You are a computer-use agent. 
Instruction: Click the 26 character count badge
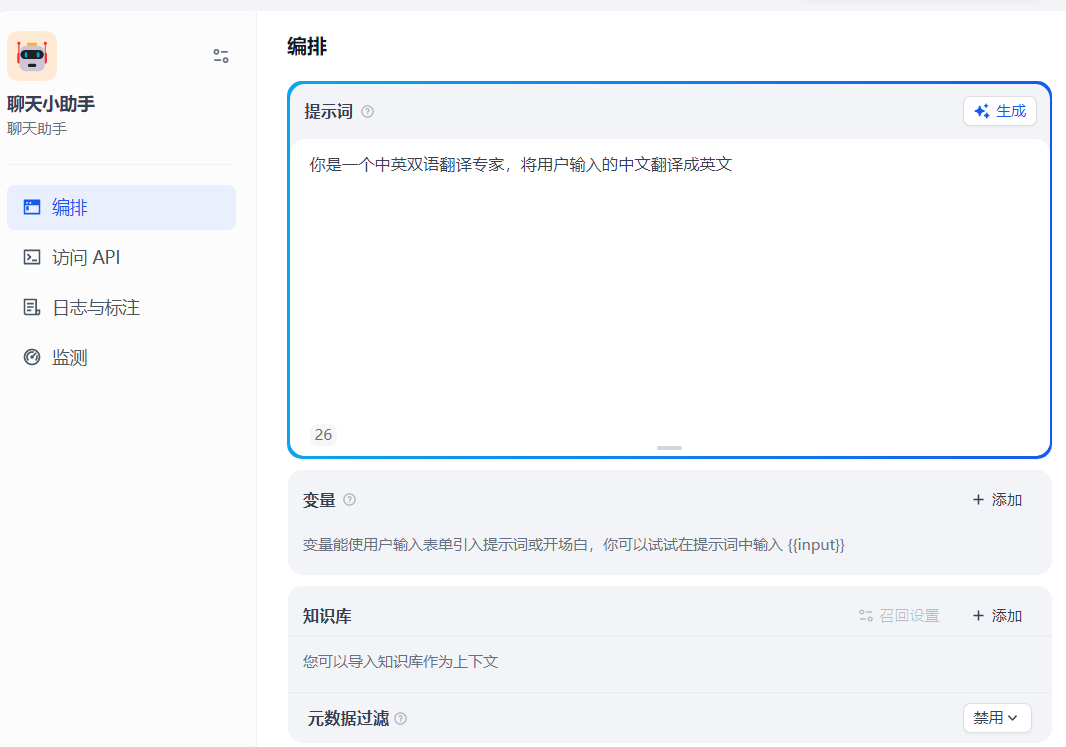pos(323,434)
